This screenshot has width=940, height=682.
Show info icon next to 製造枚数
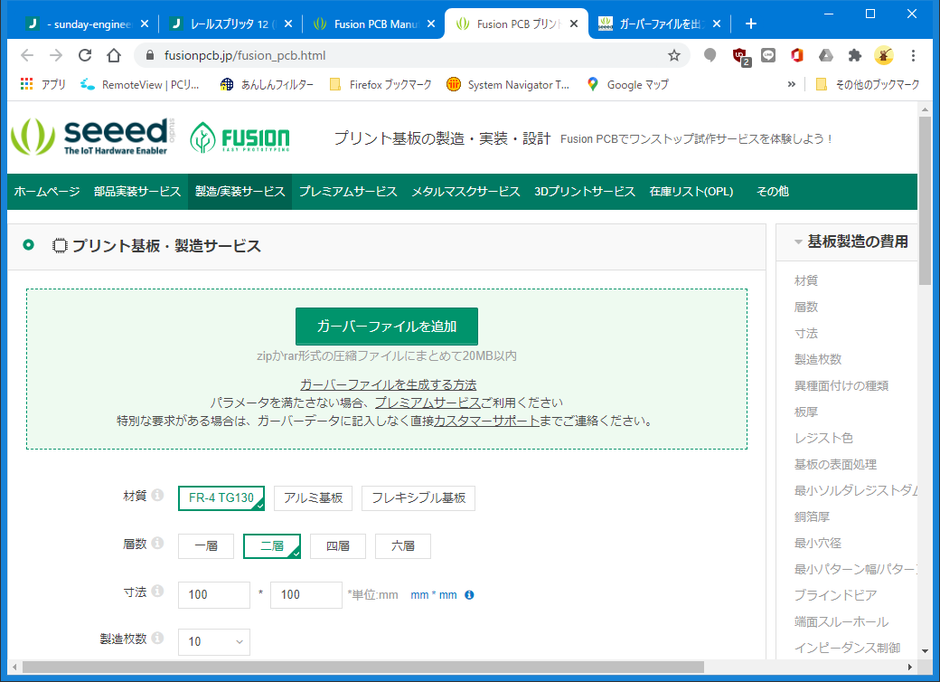click(158, 638)
